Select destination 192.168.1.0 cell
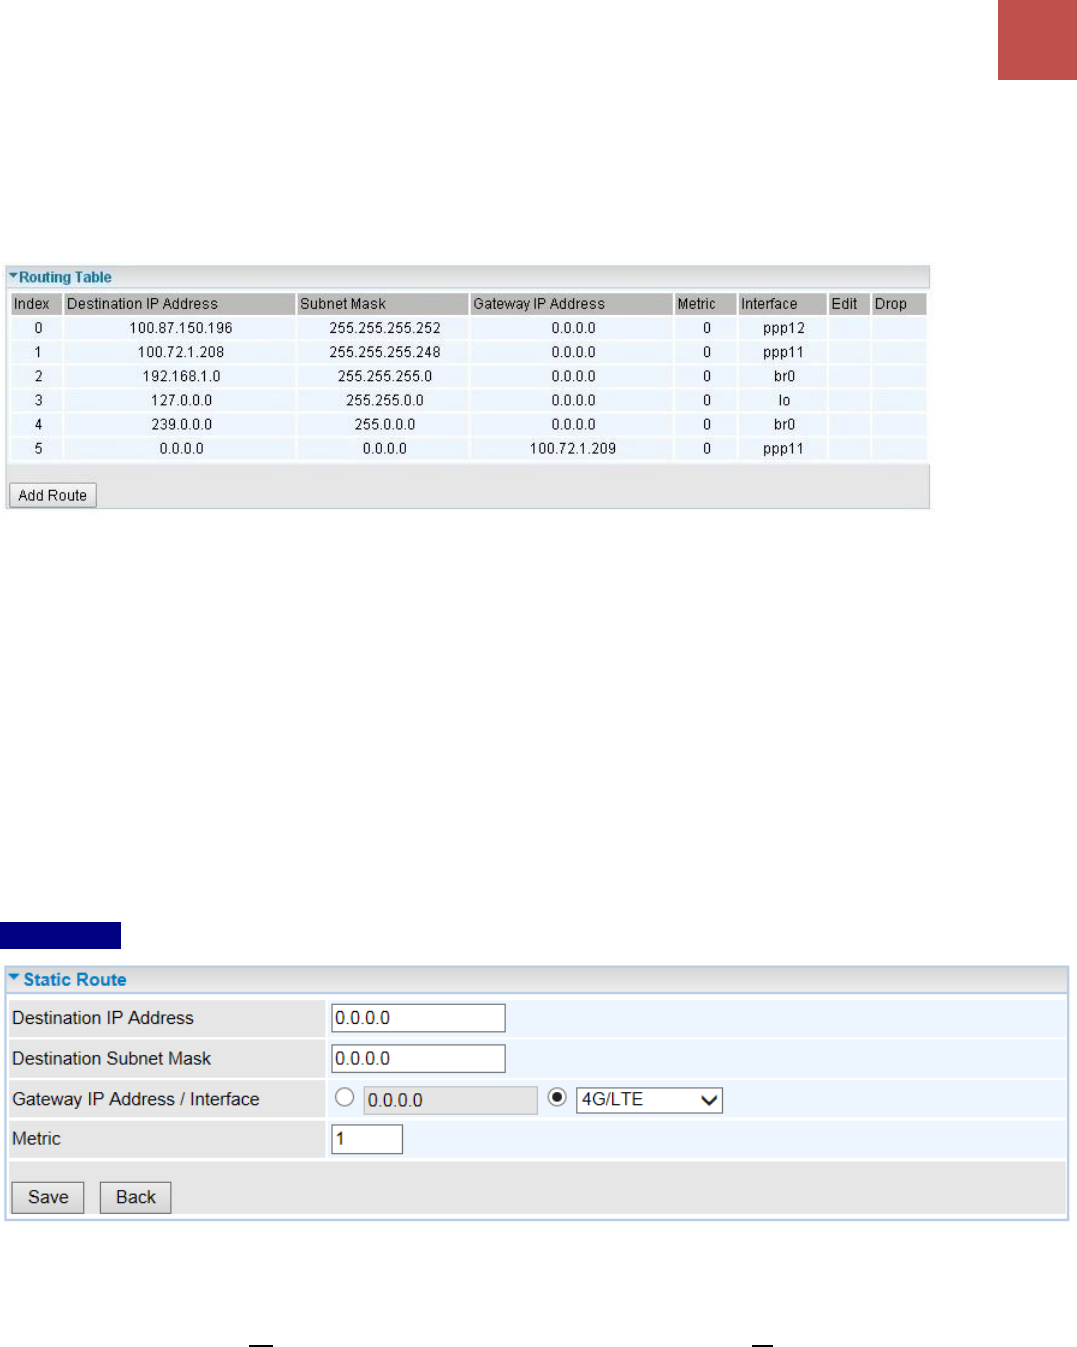The height and width of the screenshot is (1347, 1077). click(181, 376)
